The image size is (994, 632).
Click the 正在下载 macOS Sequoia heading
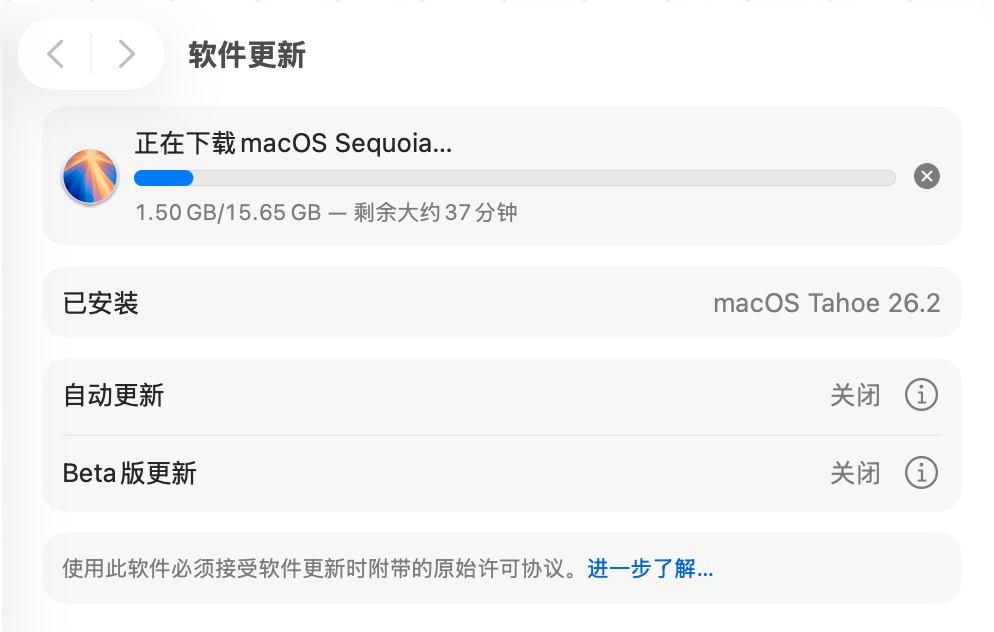294,144
